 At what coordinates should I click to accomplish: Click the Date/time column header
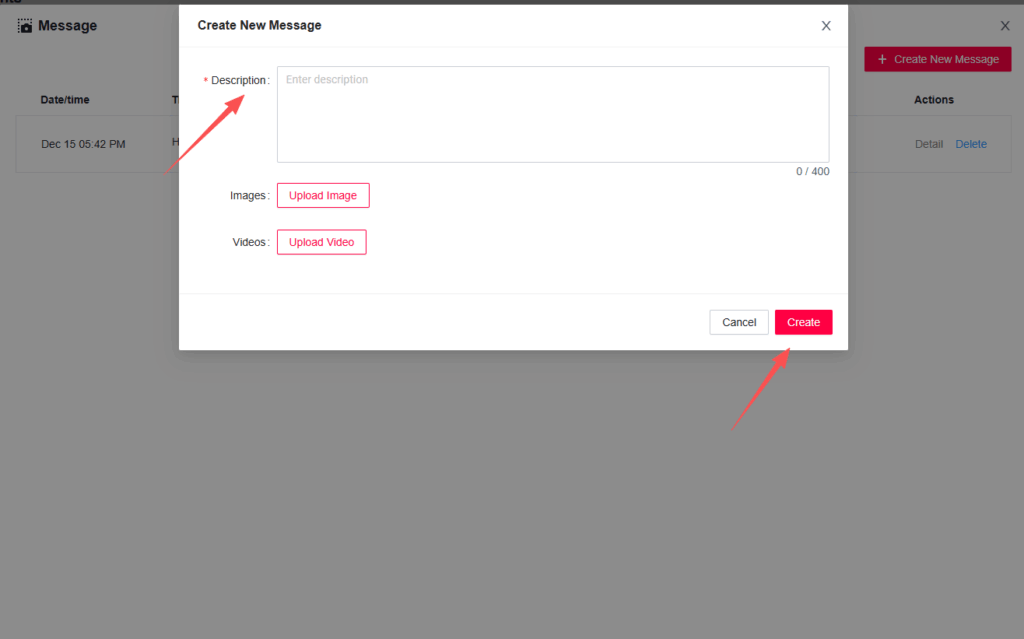coord(66,100)
